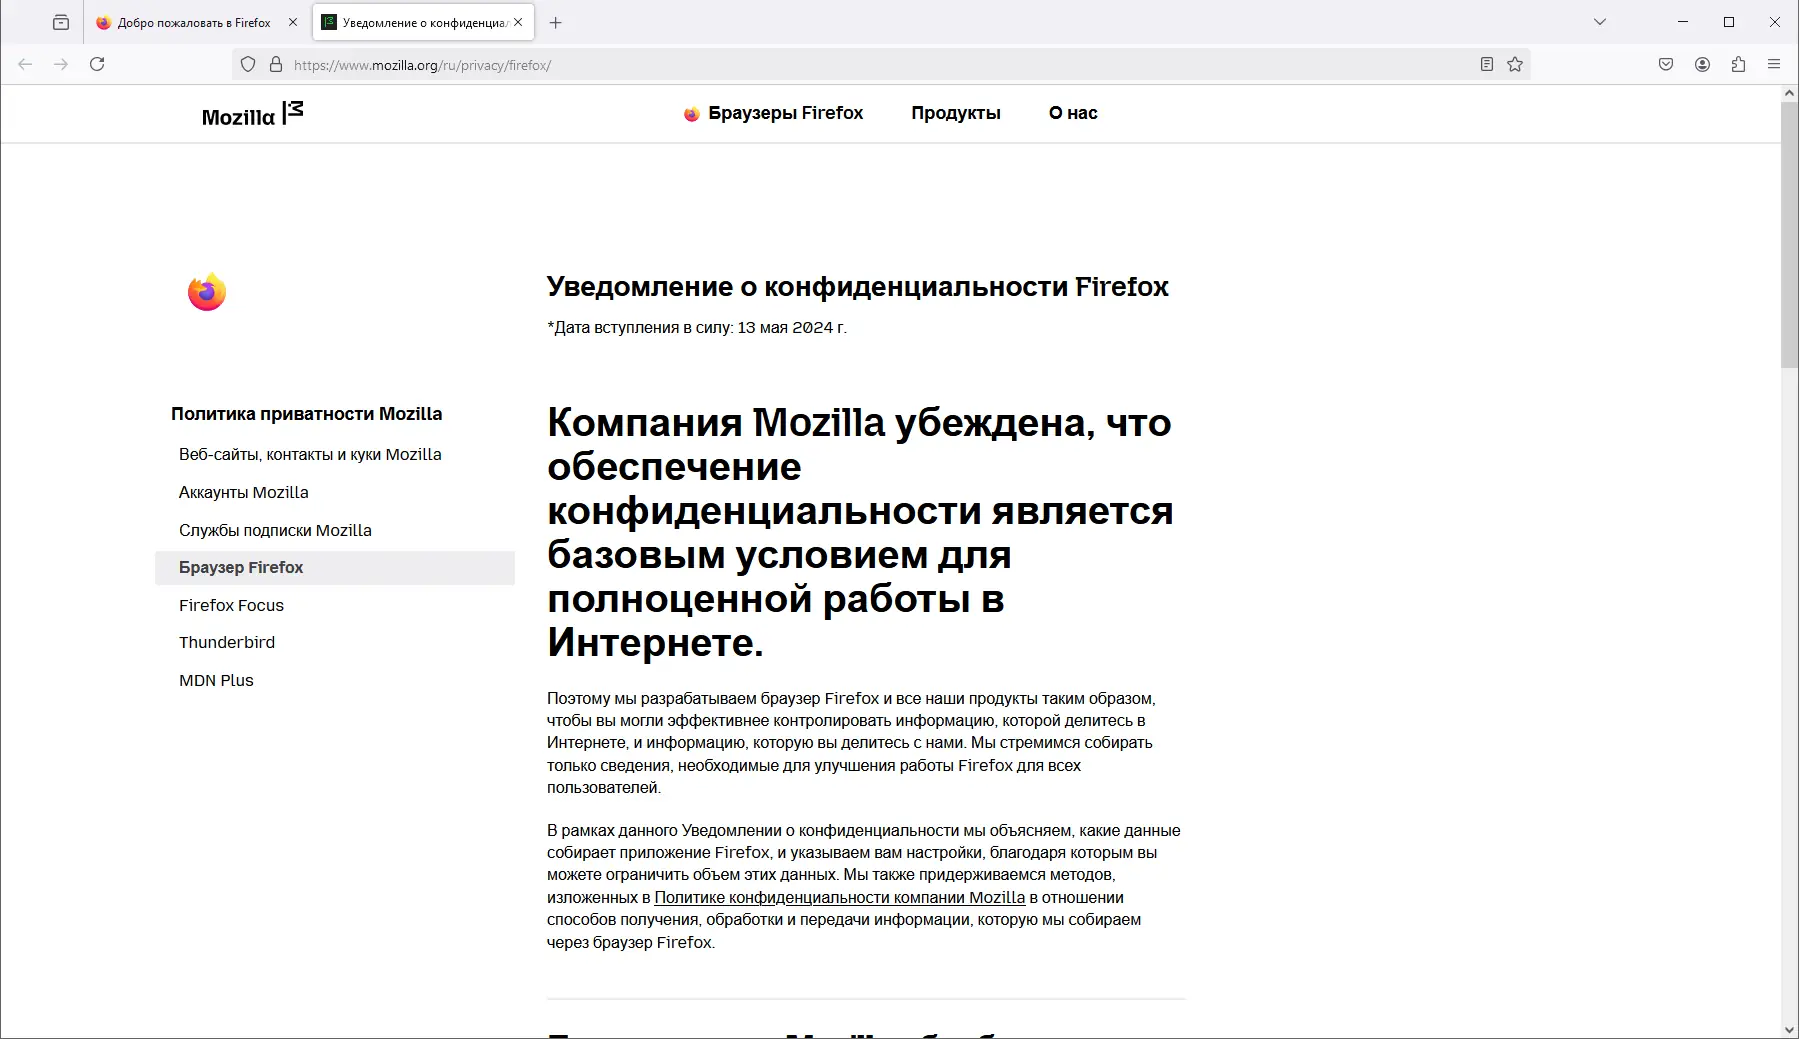Open the account profile icon

click(1700, 63)
